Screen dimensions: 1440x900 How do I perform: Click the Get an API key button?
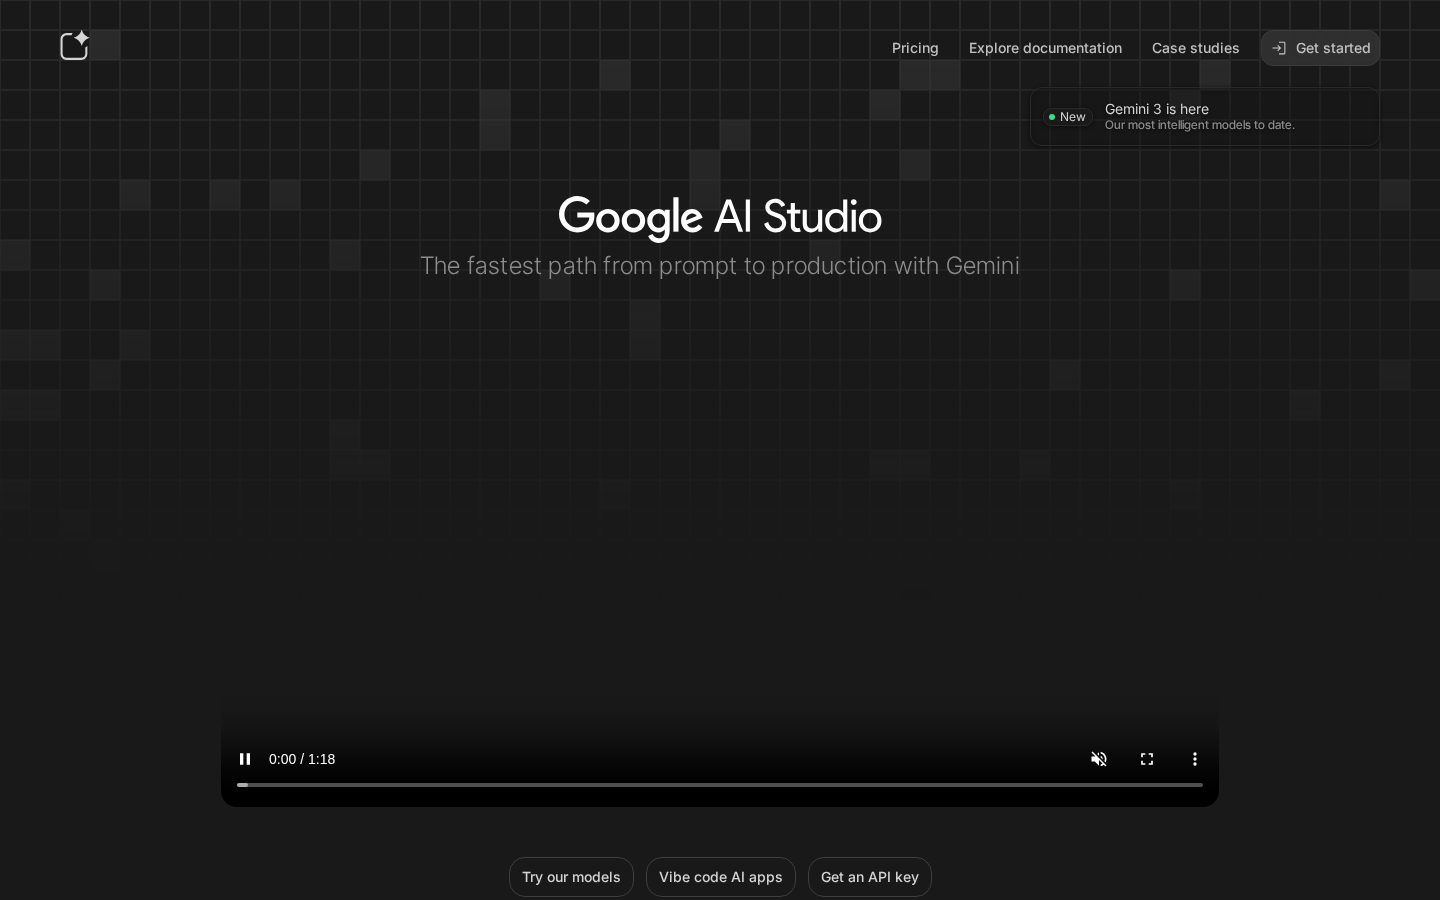coord(869,877)
